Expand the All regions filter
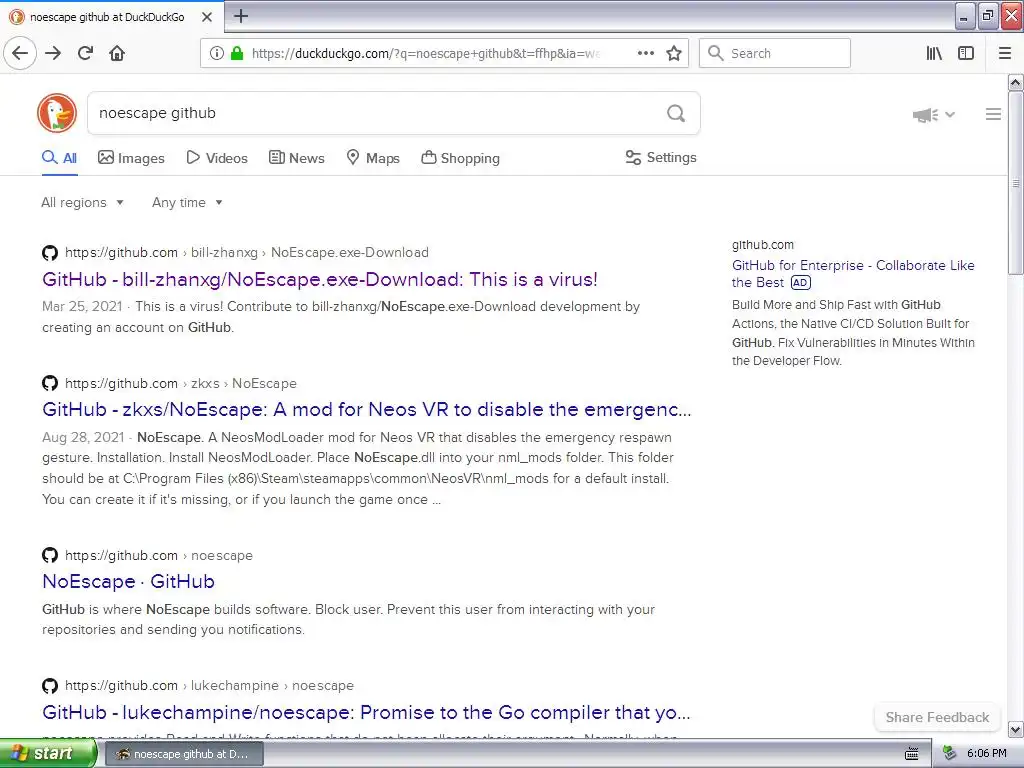 pos(82,202)
